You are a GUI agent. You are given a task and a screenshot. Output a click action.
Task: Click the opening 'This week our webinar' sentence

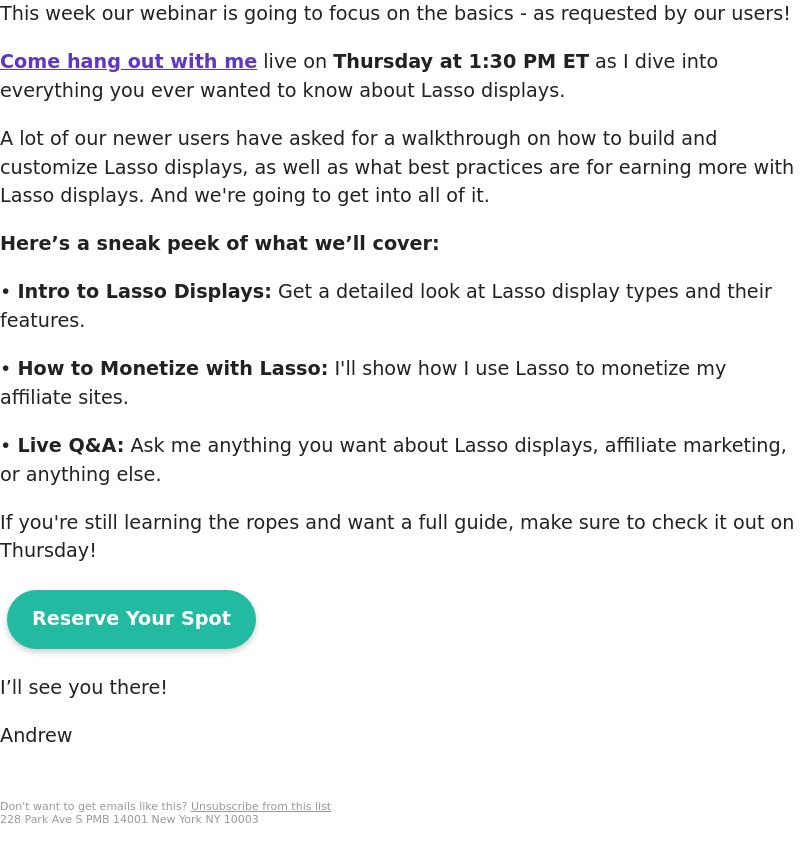coord(395,13)
